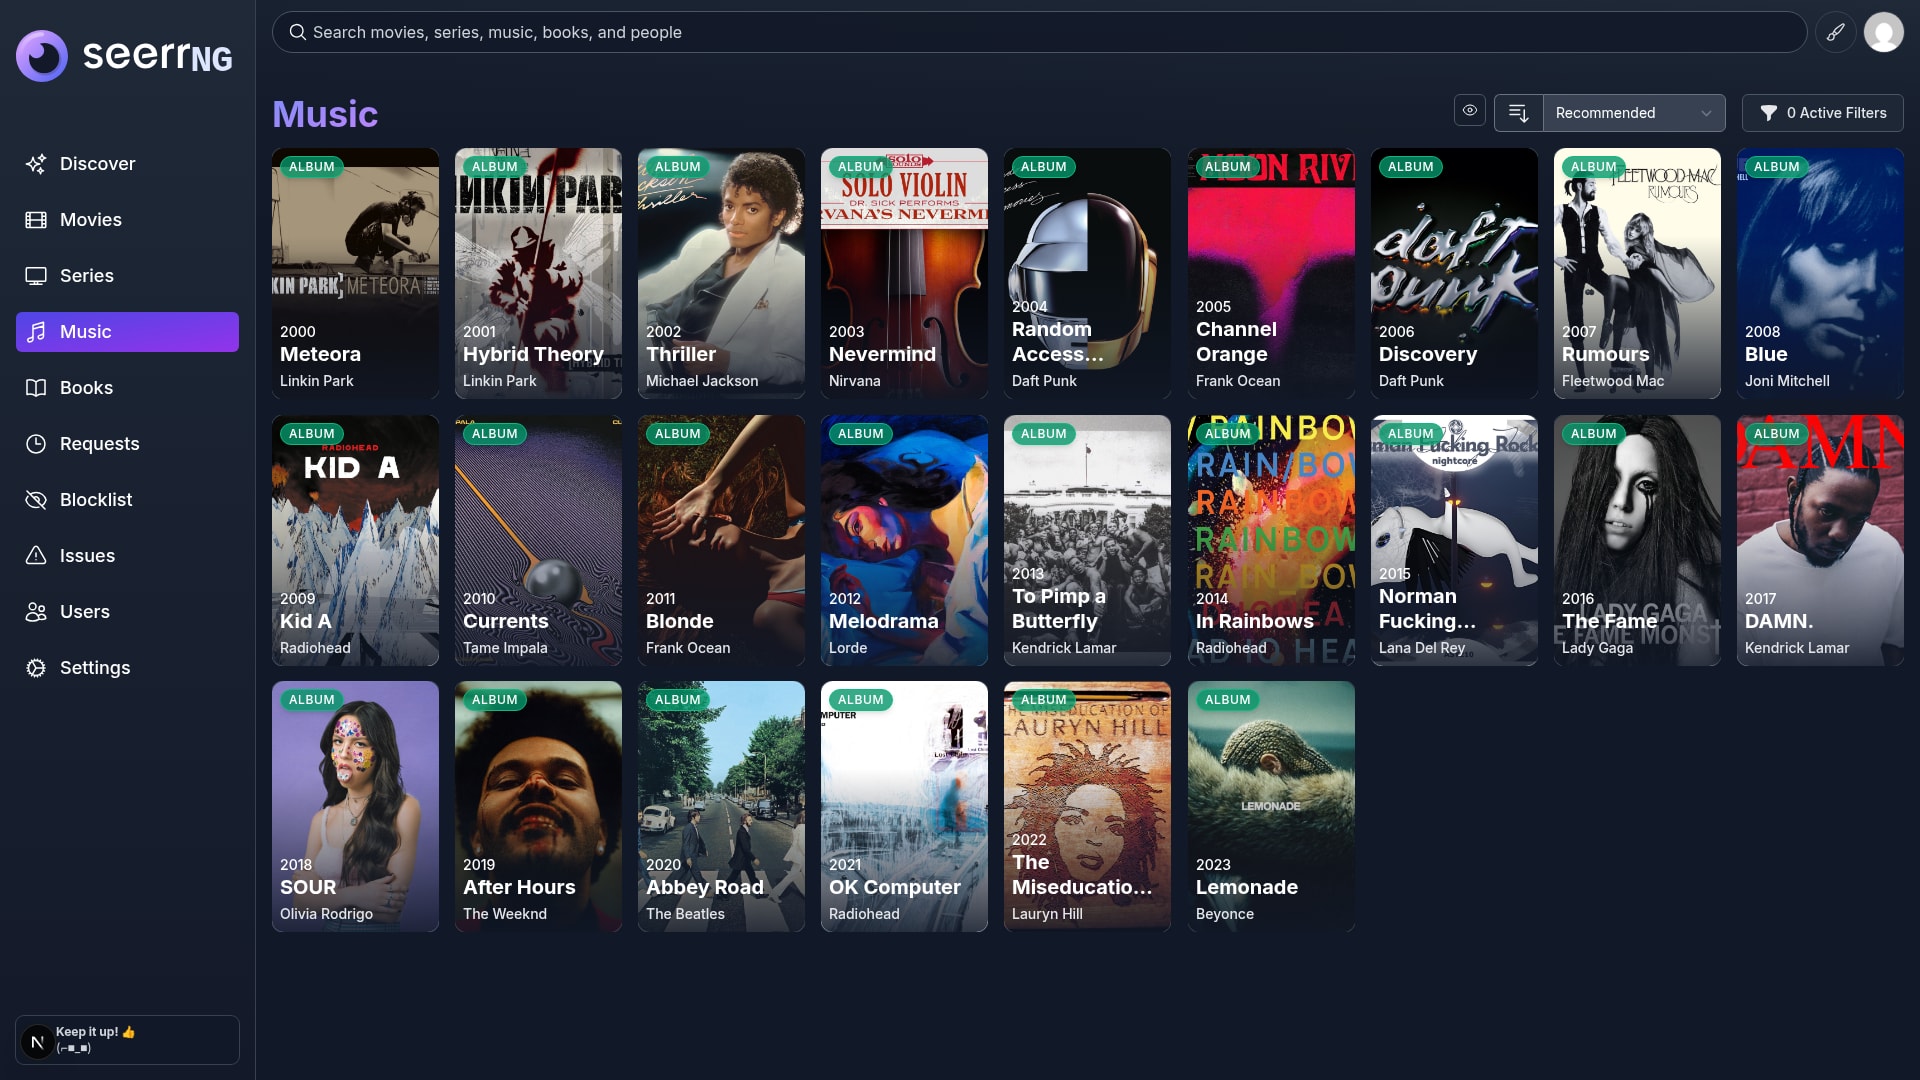The image size is (1920, 1080).
Task: Open the Abbey Road album card
Action: click(x=721, y=807)
